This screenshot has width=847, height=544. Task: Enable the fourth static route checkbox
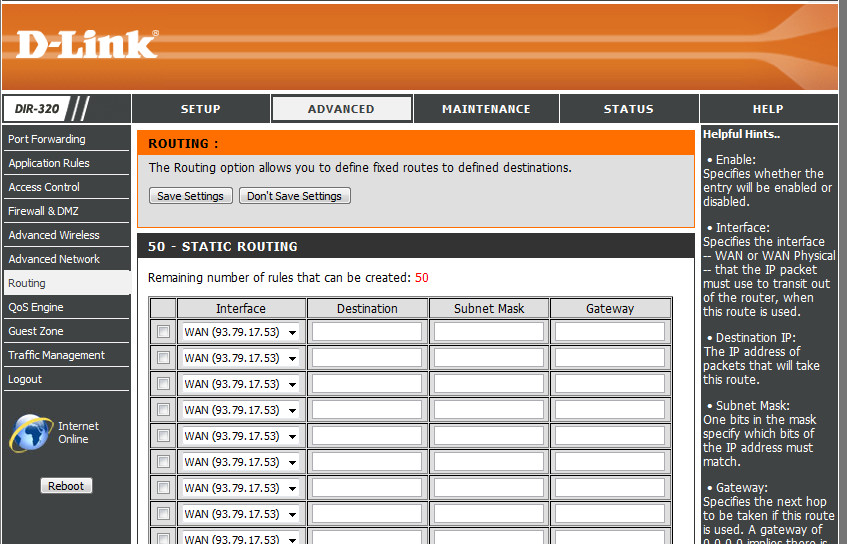163,409
